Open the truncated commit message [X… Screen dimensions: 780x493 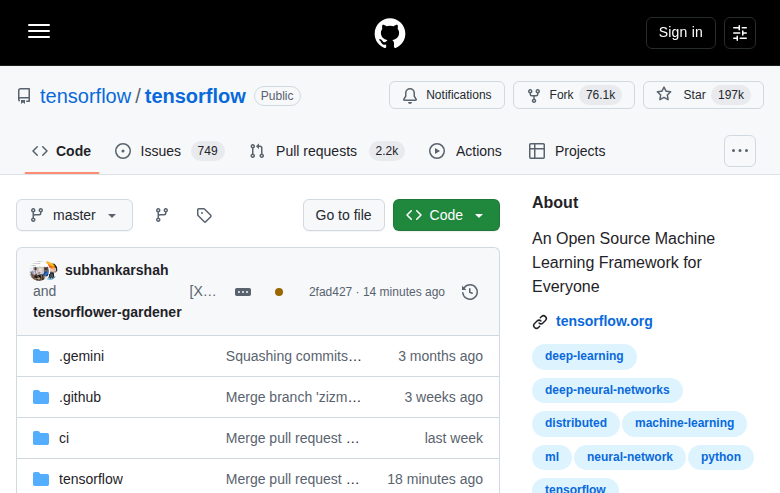(x=203, y=292)
